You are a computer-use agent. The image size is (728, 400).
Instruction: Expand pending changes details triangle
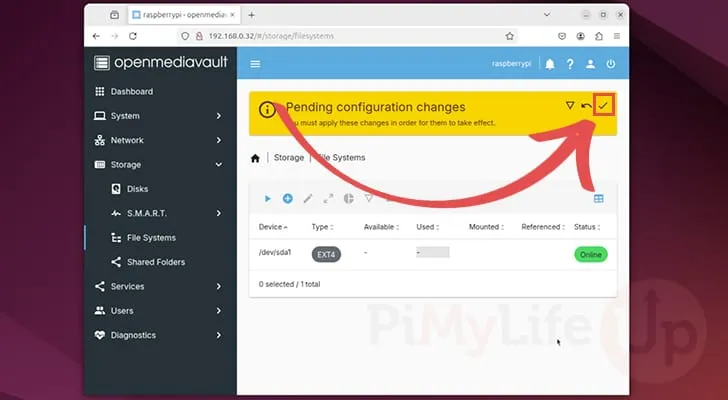[570, 105]
